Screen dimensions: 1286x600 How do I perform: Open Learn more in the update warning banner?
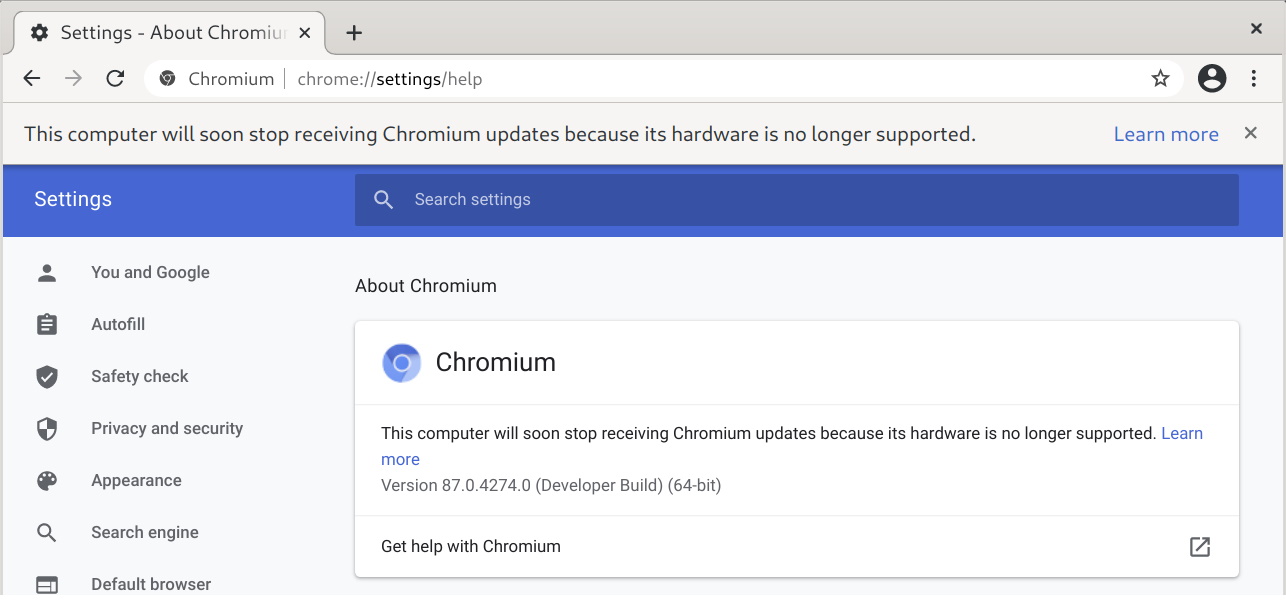(1166, 133)
